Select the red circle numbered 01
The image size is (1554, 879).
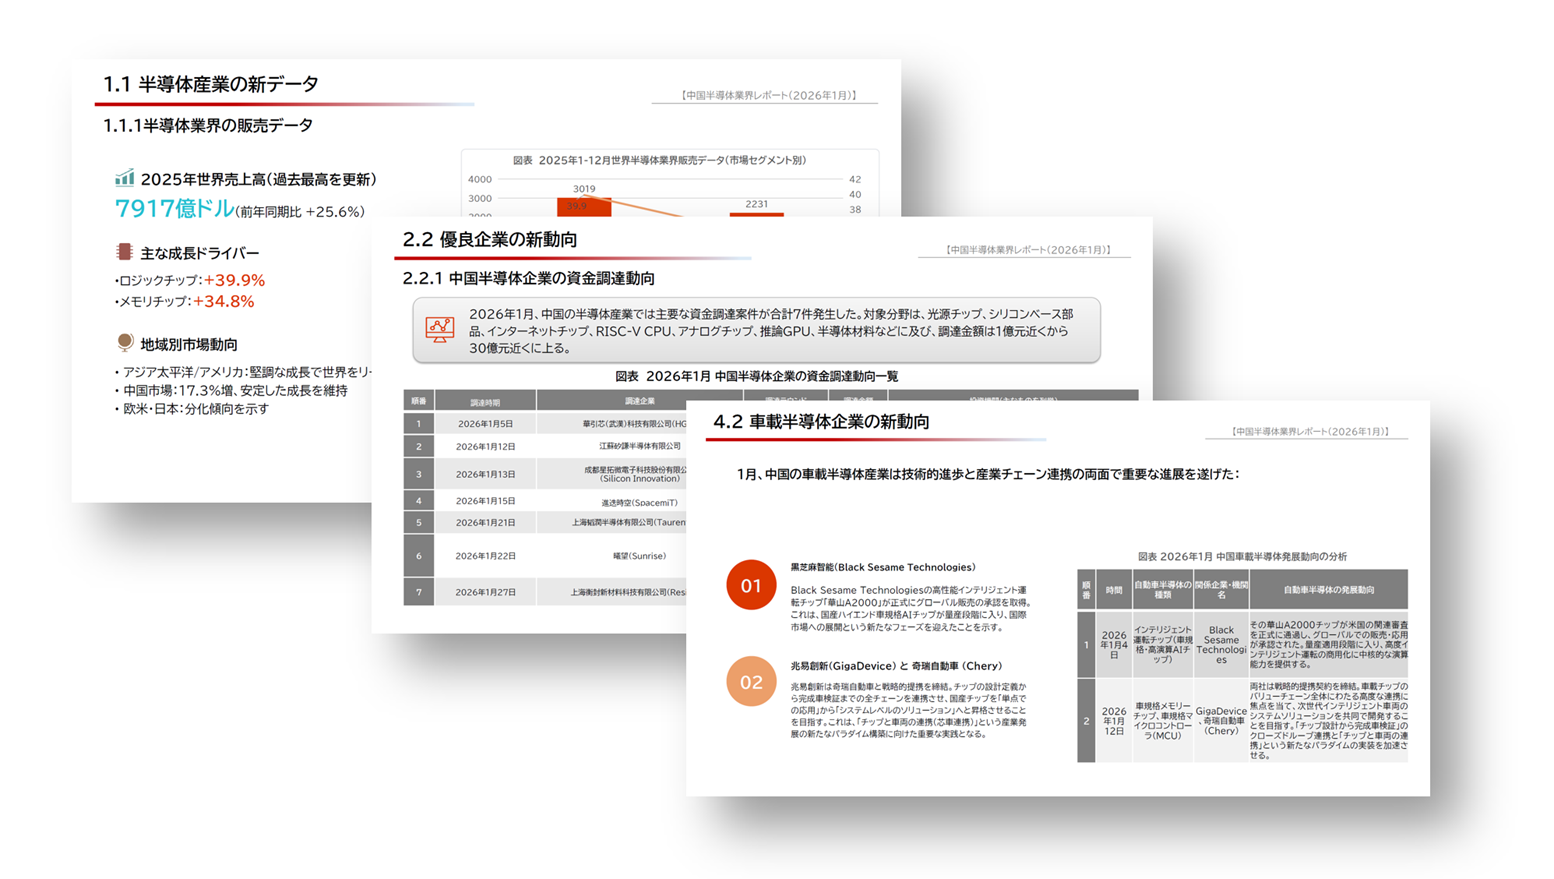[751, 585]
